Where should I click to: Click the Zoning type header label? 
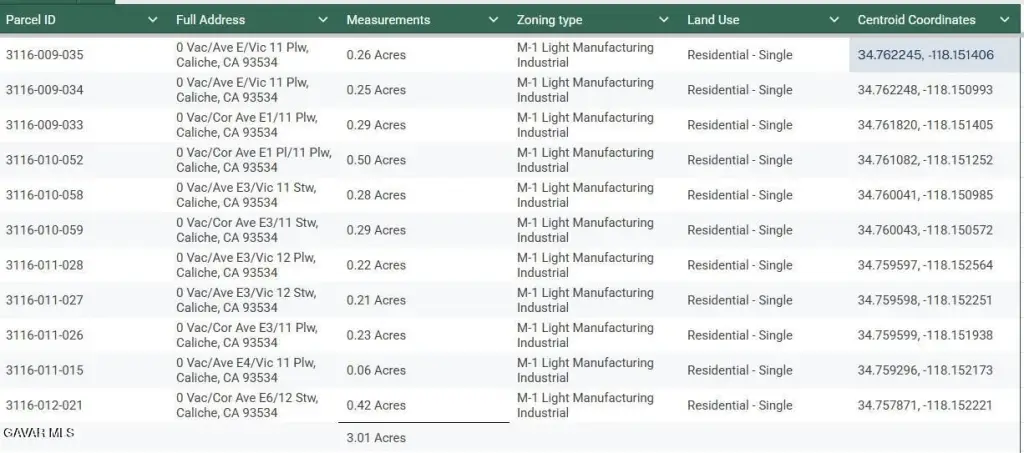tap(549, 20)
